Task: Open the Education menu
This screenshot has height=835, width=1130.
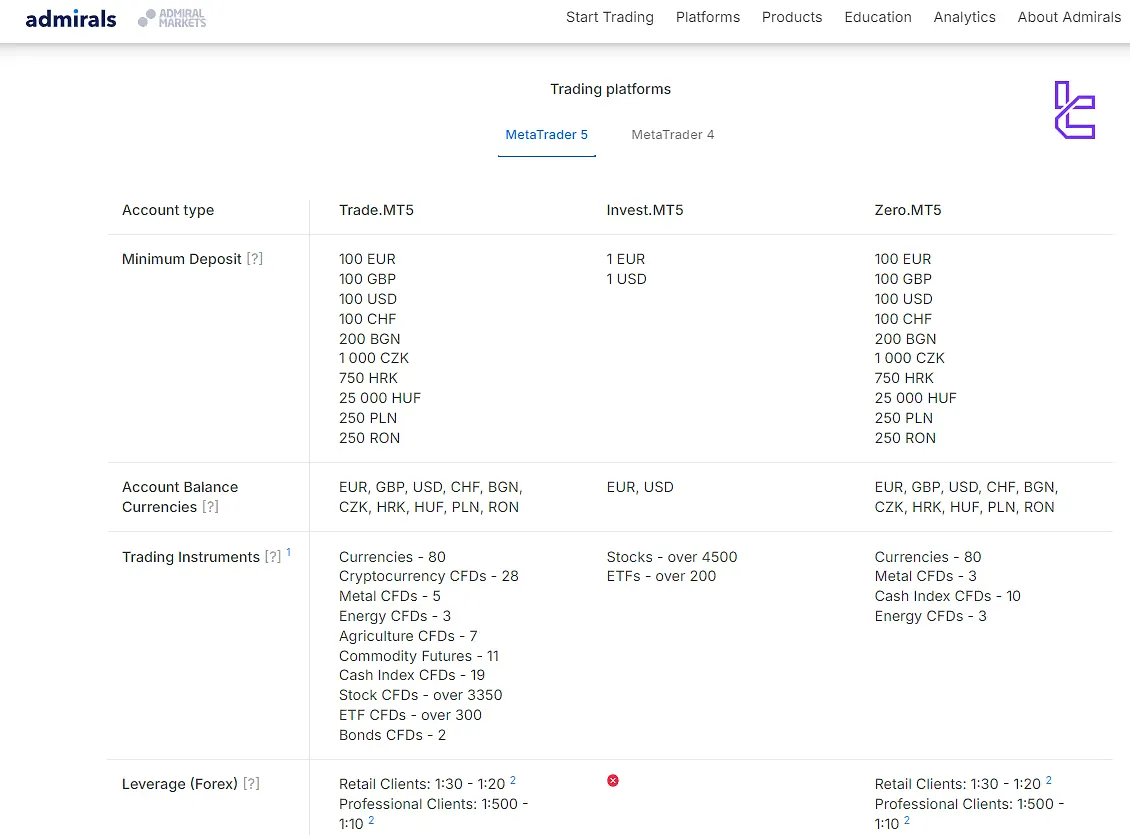Action: coord(878,17)
